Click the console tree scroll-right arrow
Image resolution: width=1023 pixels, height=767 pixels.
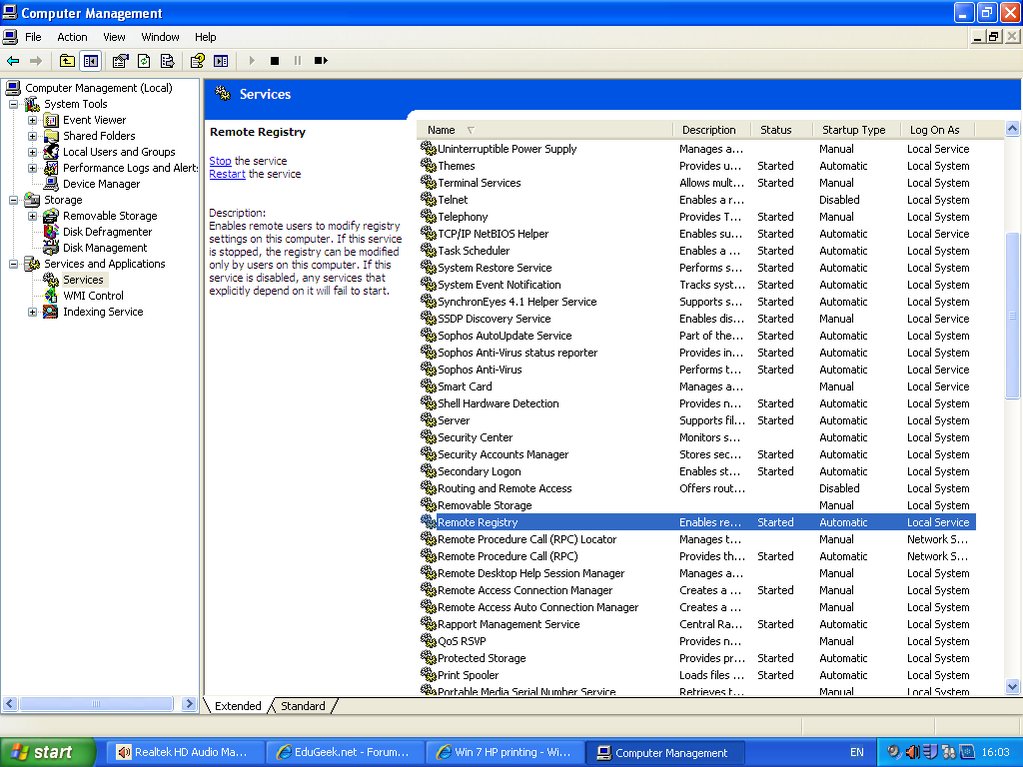tap(189, 704)
